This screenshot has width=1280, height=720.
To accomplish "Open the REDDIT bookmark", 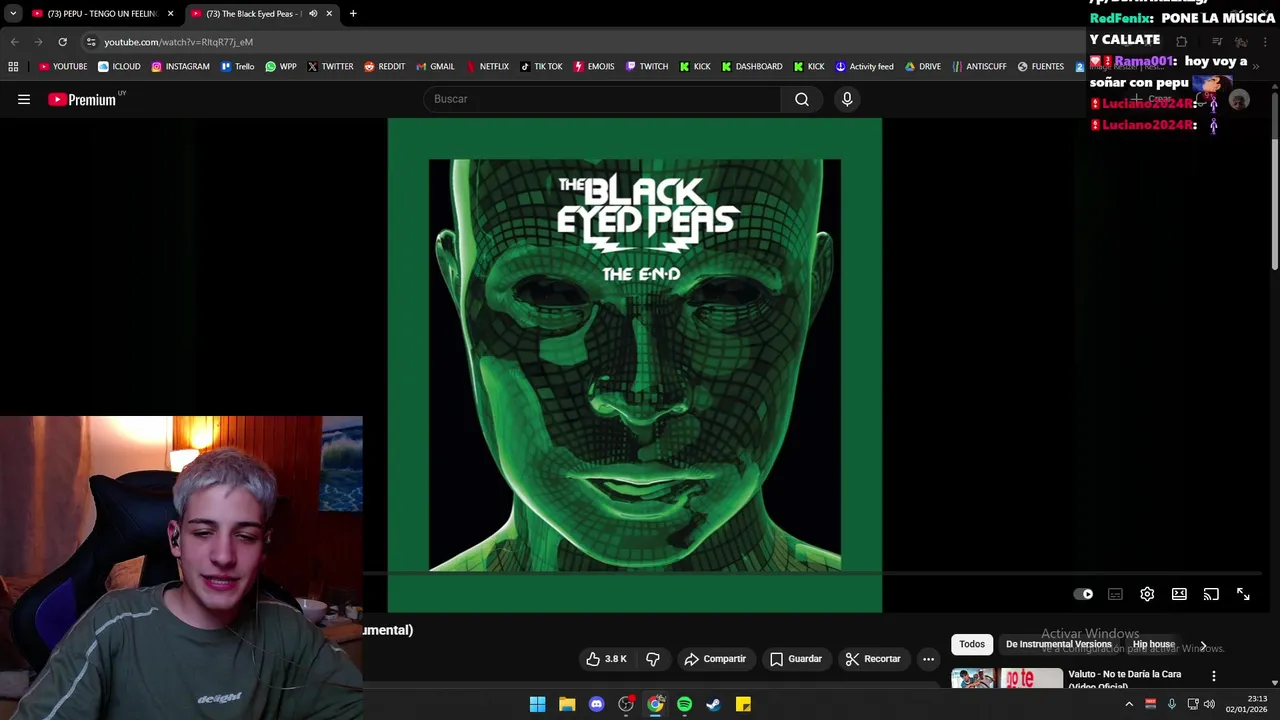I will tap(385, 67).
